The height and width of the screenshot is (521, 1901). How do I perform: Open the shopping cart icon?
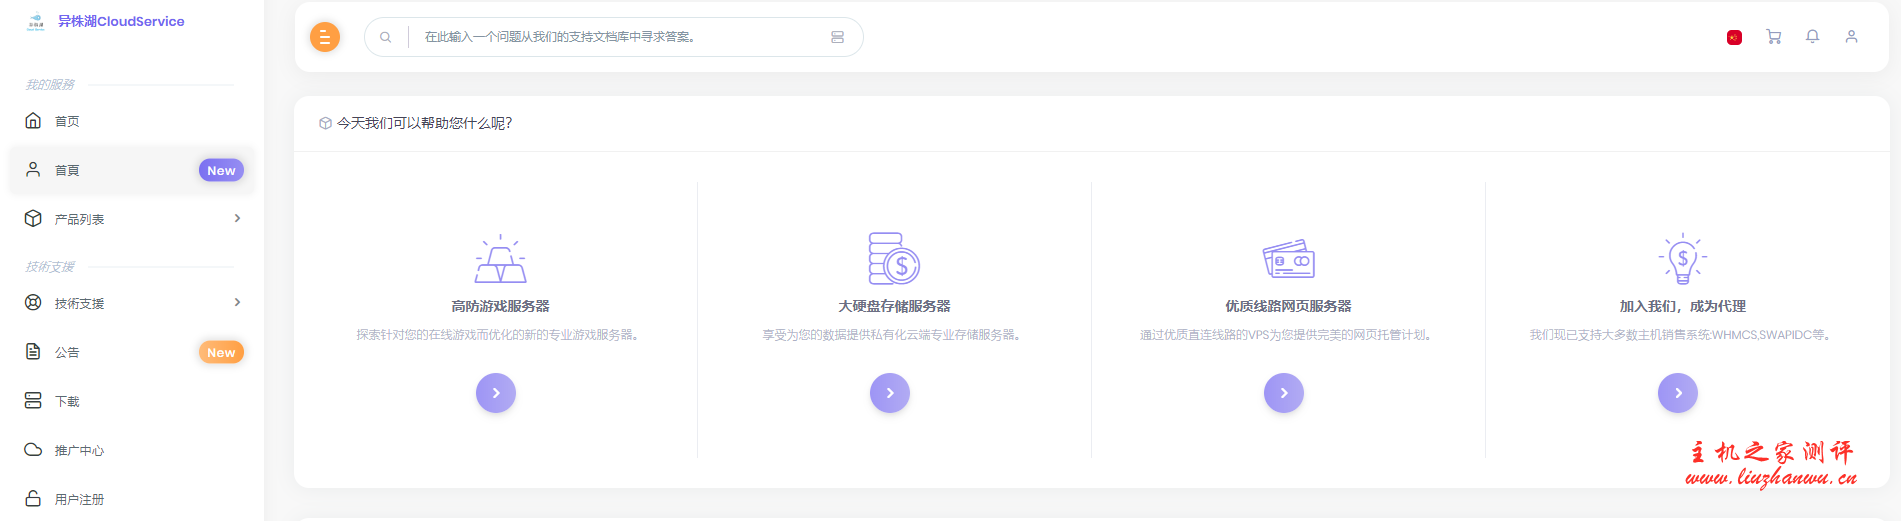(x=1773, y=37)
